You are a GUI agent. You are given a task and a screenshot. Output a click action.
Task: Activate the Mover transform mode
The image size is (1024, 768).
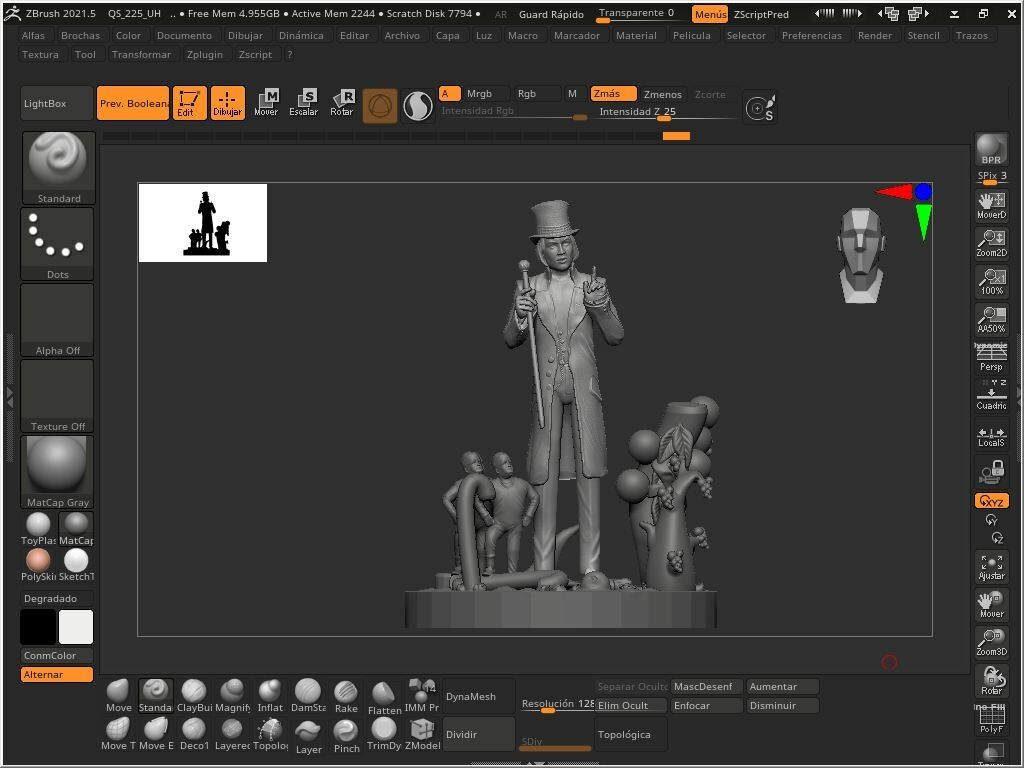266,103
